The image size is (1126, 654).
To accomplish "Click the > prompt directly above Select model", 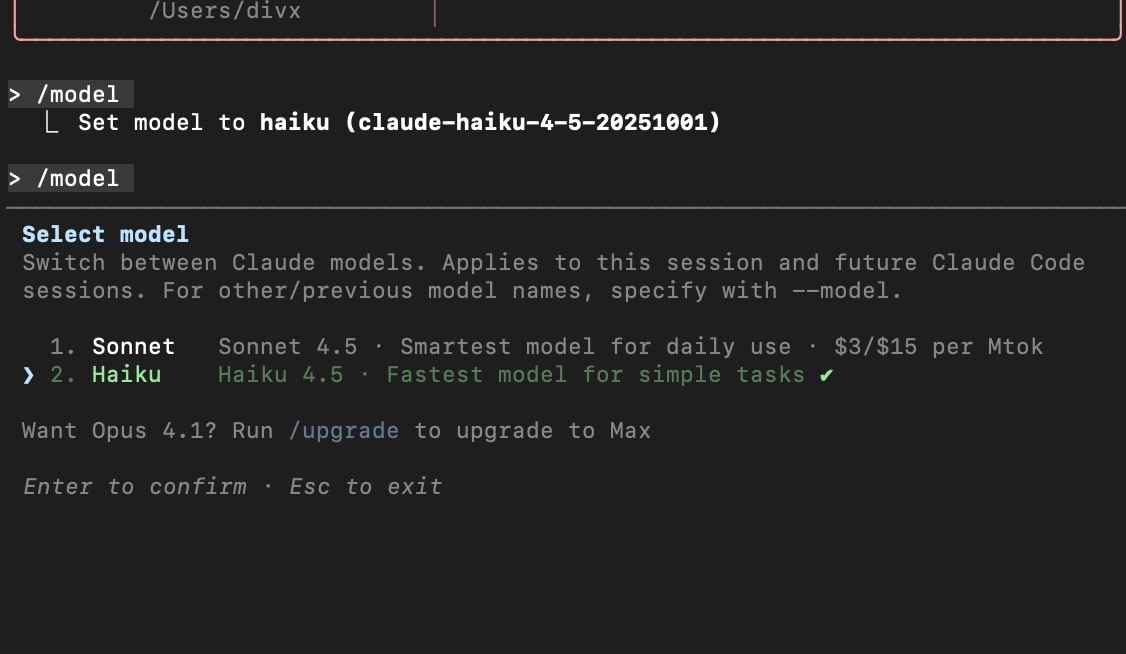I will click(15, 179).
